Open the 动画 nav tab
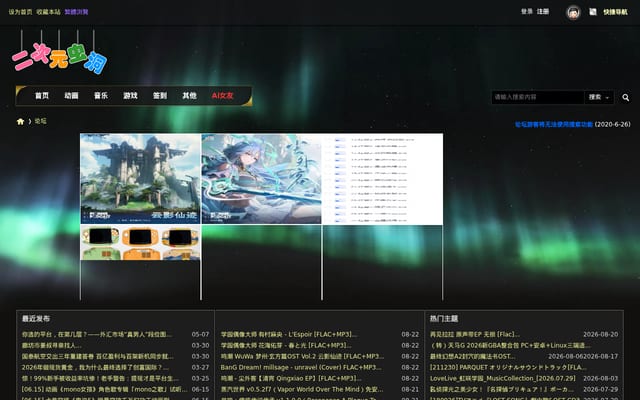 [71, 96]
